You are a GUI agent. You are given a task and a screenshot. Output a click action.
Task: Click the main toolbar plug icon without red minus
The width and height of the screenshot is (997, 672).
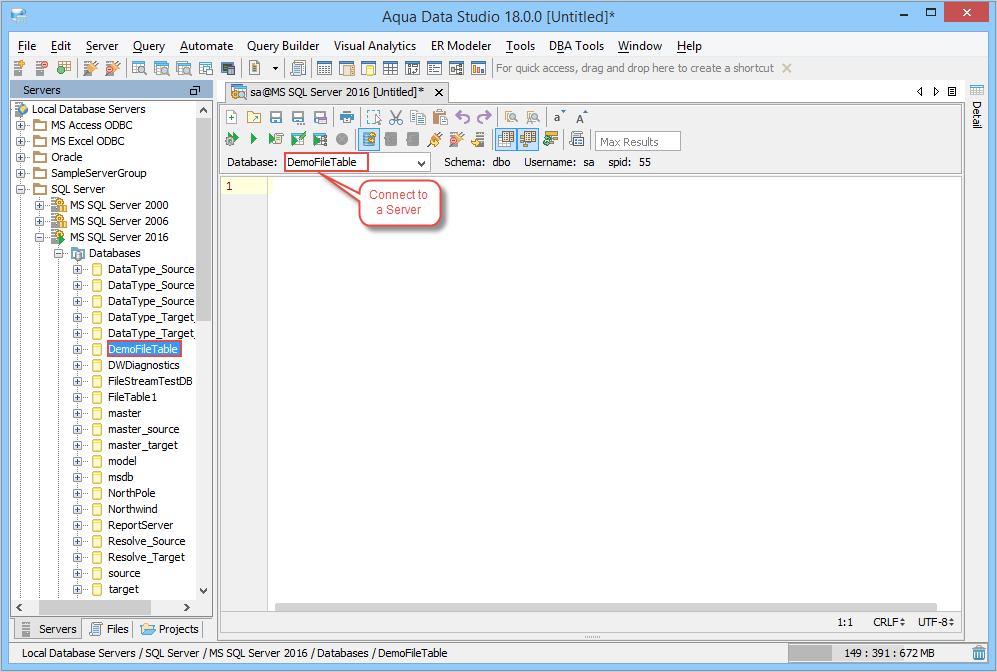click(91, 68)
